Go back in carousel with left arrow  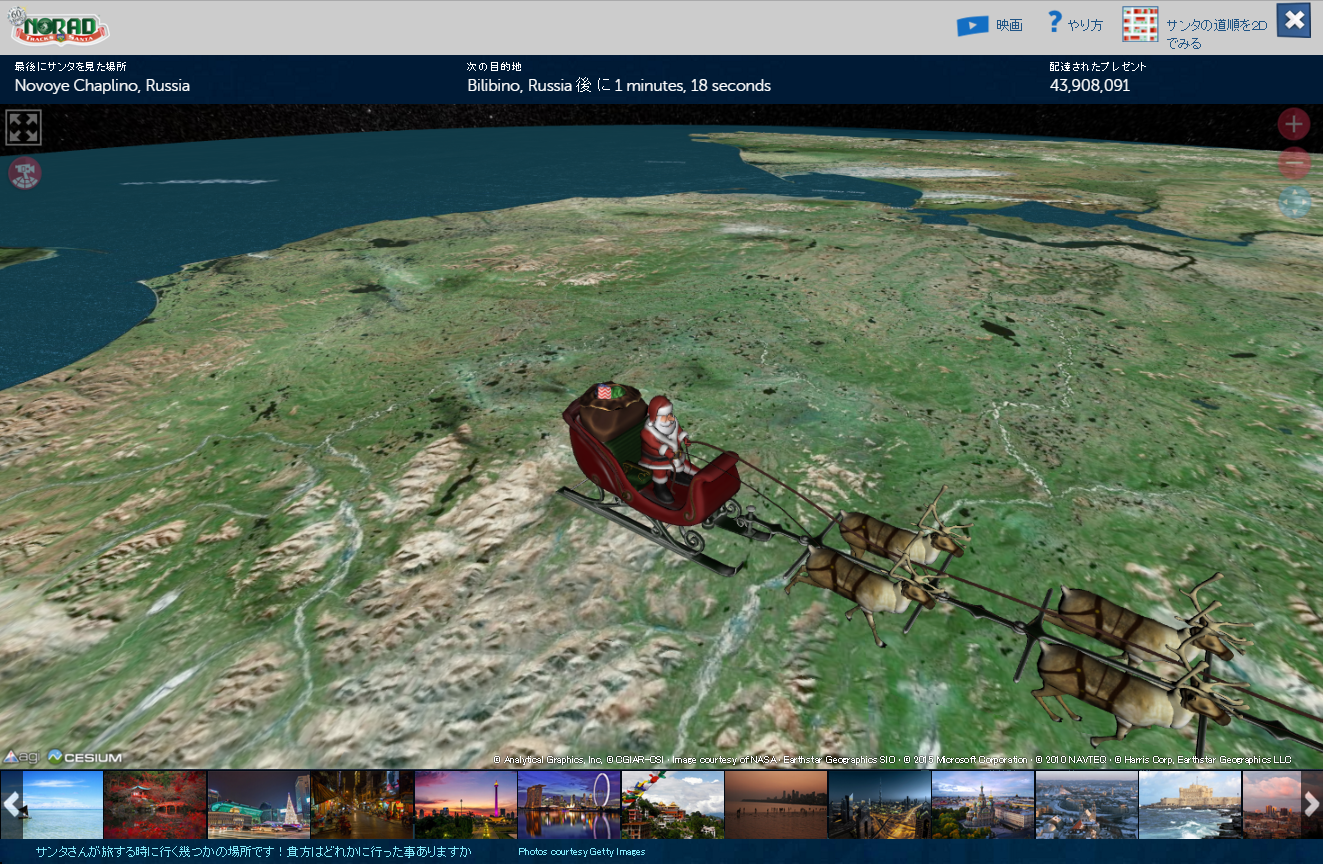12,804
